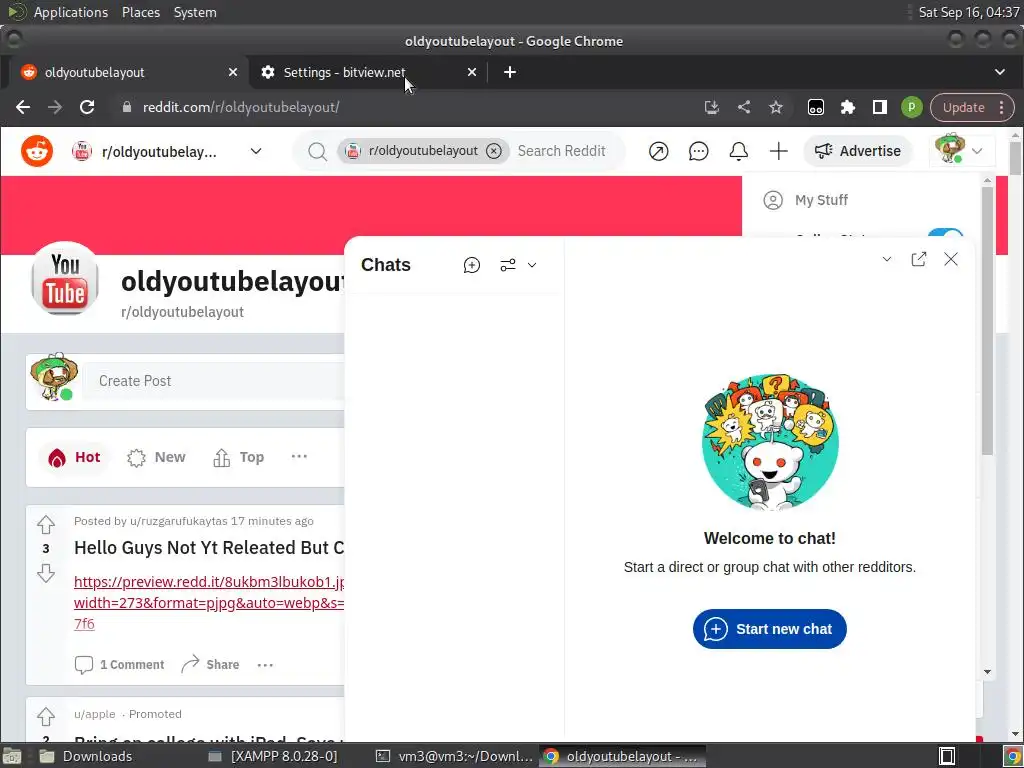Open the u/apple profile link

pos(95,714)
